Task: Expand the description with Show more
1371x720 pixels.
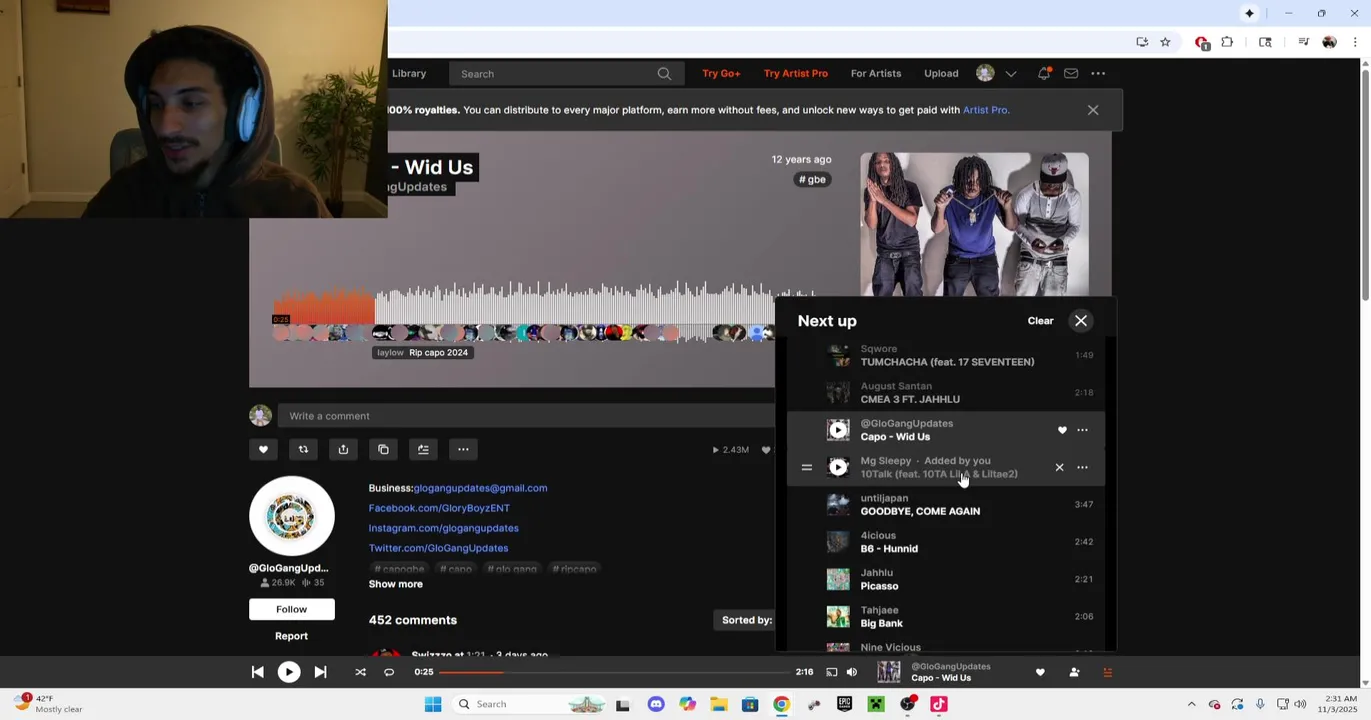Action: pos(395,584)
